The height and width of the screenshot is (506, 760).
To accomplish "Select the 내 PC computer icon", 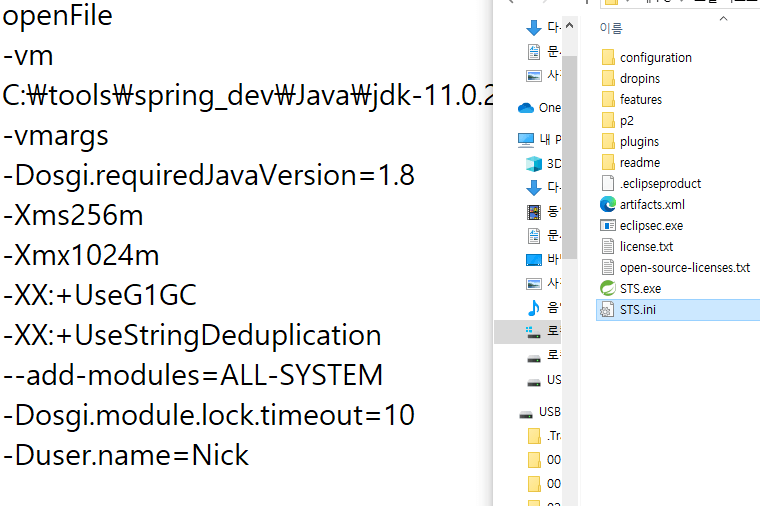I will [x=526, y=140].
